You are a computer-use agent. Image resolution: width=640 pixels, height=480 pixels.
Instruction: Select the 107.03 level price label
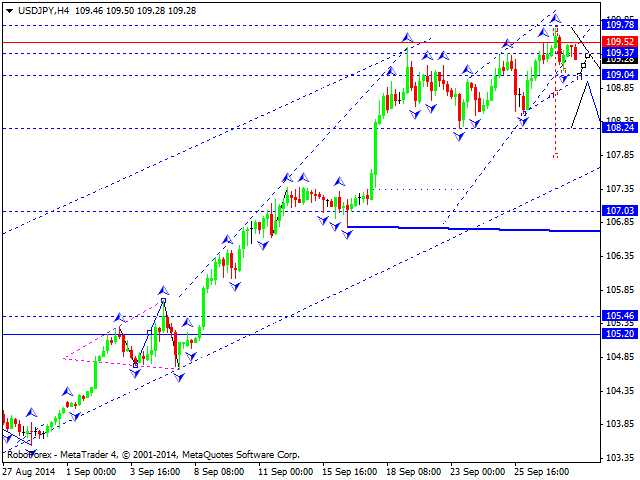(620, 211)
